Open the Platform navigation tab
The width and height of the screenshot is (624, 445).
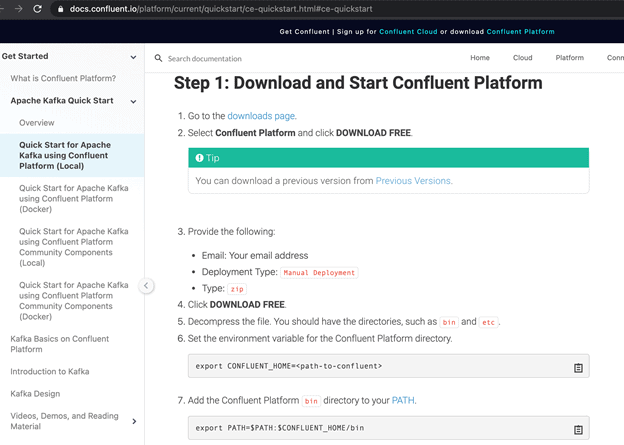click(570, 58)
